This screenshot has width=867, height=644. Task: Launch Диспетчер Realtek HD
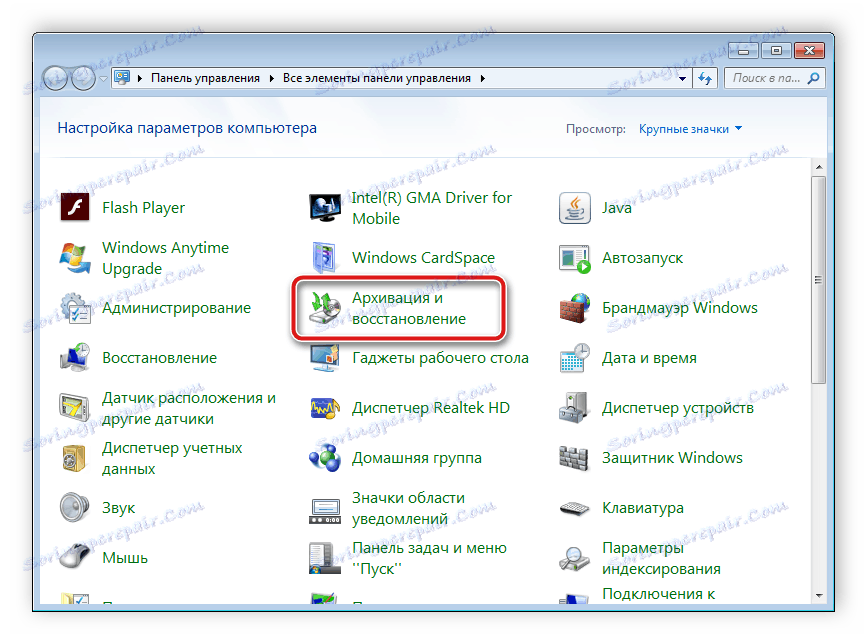pyautogui.click(x=429, y=407)
